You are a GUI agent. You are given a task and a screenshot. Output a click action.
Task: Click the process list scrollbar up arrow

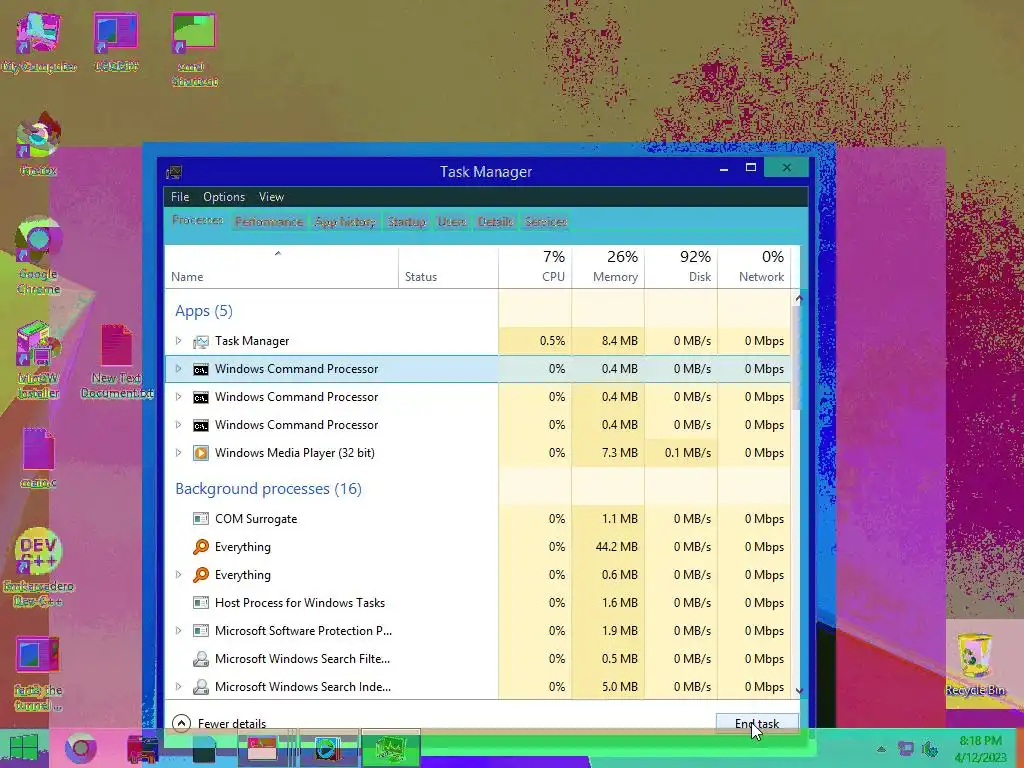(799, 298)
